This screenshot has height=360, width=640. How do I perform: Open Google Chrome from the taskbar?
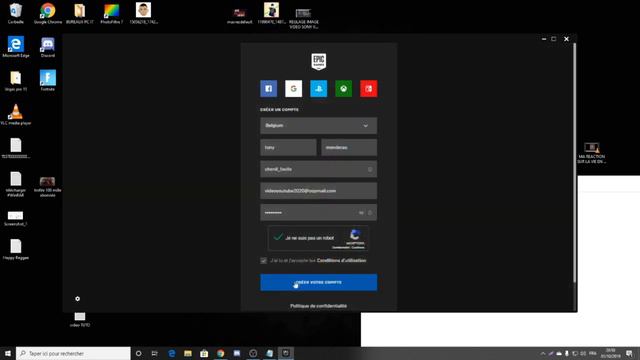220,353
